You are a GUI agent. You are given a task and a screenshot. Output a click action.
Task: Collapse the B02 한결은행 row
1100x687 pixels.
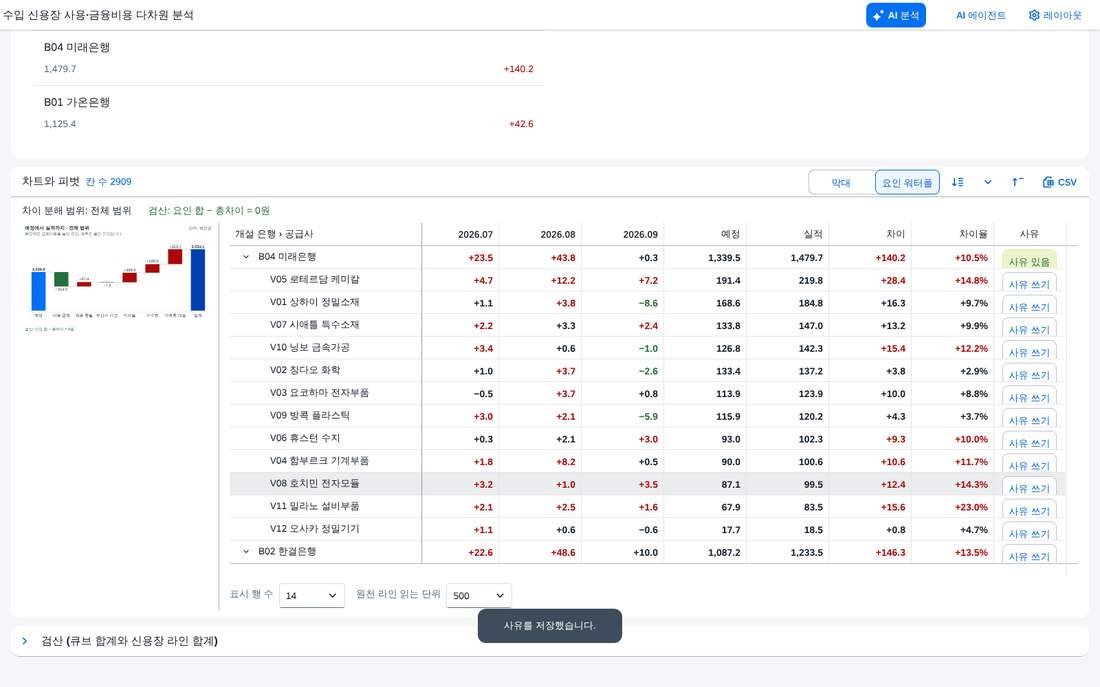tap(246, 552)
